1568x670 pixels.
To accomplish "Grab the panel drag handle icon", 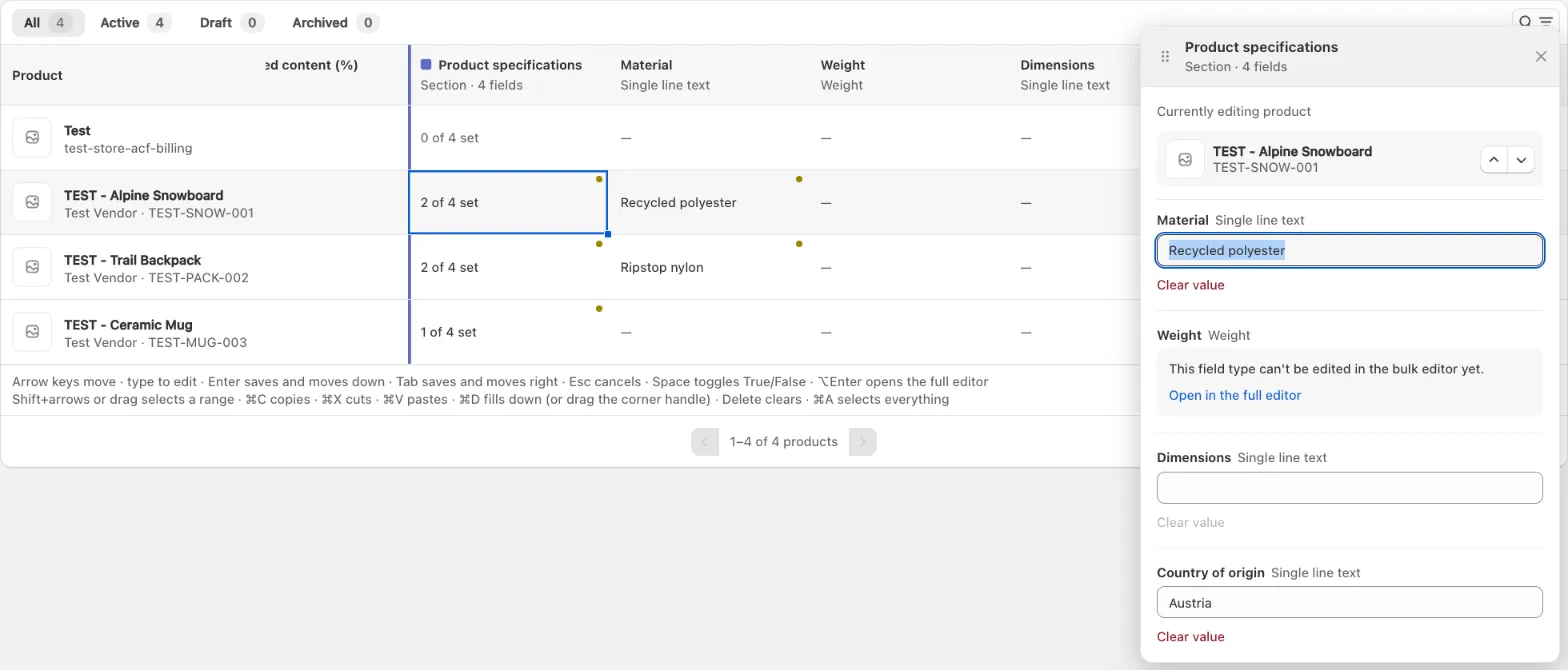I will pyautogui.click(x=1164, y=57).
